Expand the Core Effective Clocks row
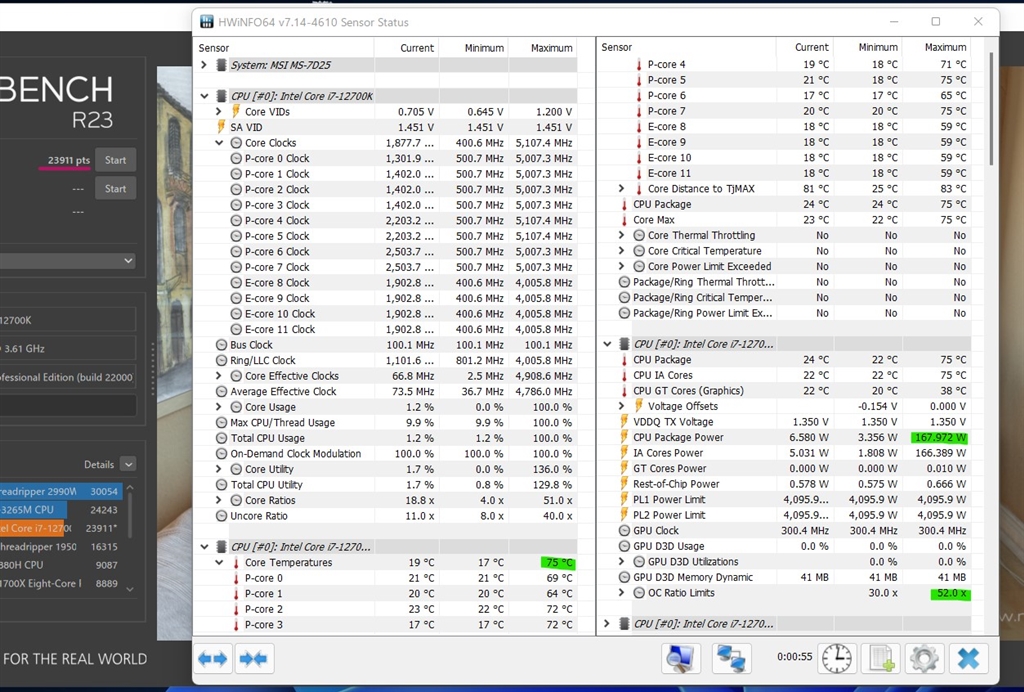 point(219,376)
